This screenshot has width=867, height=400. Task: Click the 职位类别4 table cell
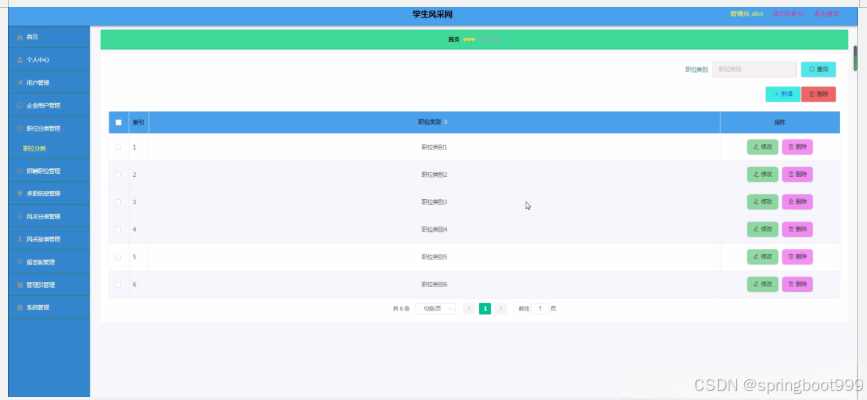(434, 230)
